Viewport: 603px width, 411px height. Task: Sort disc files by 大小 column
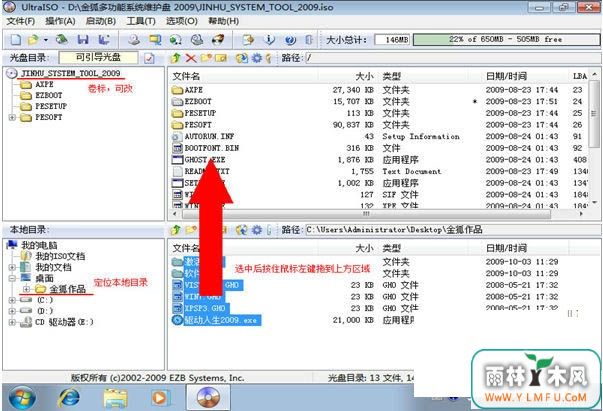(364, 76)
